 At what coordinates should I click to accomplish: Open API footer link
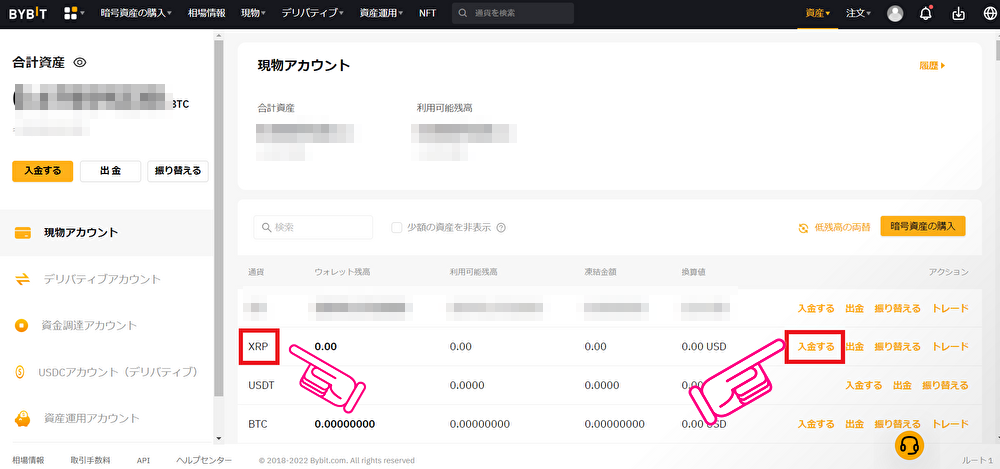pyautogui.click(x=143, y=460)
